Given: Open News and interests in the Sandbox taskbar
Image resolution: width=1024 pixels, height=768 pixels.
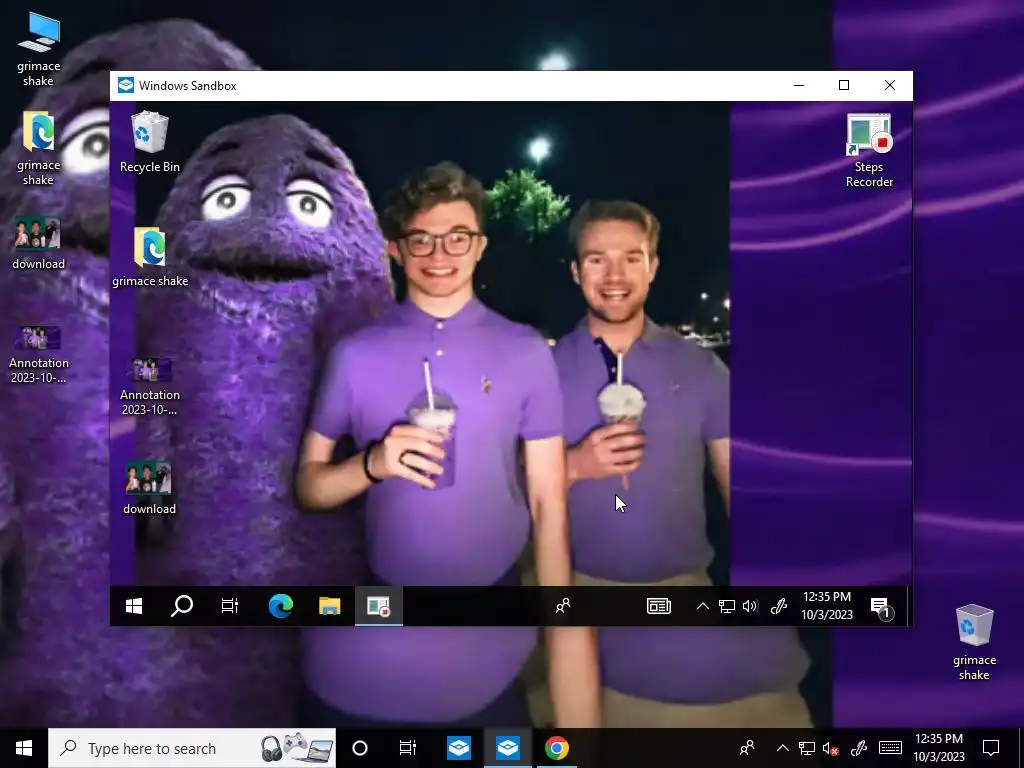Looking at the screenshot, I should pos(659,606).
